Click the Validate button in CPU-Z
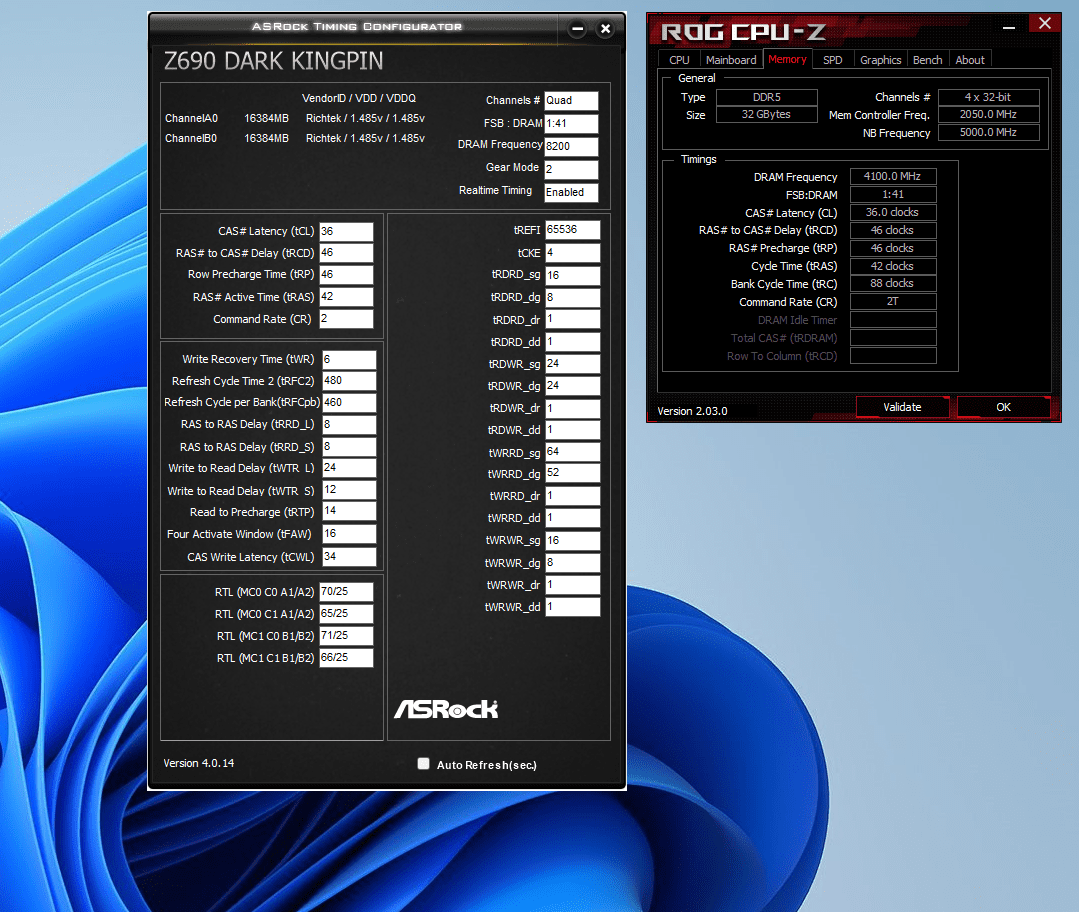The height and width of the screenshot is (912, 1079). tap(902, 407)
